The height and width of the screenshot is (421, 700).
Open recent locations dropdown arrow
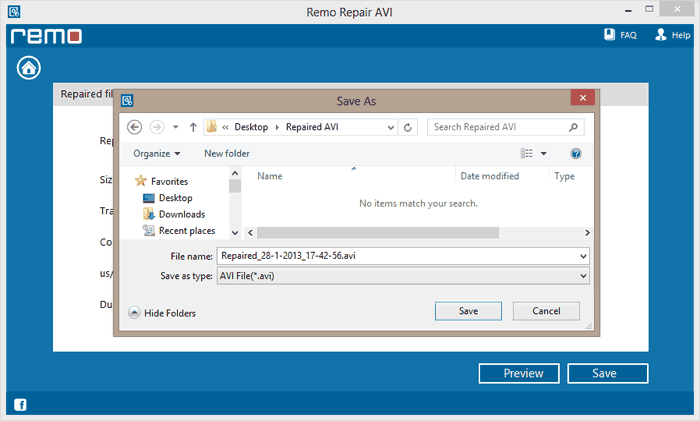[x=176, y=127]
